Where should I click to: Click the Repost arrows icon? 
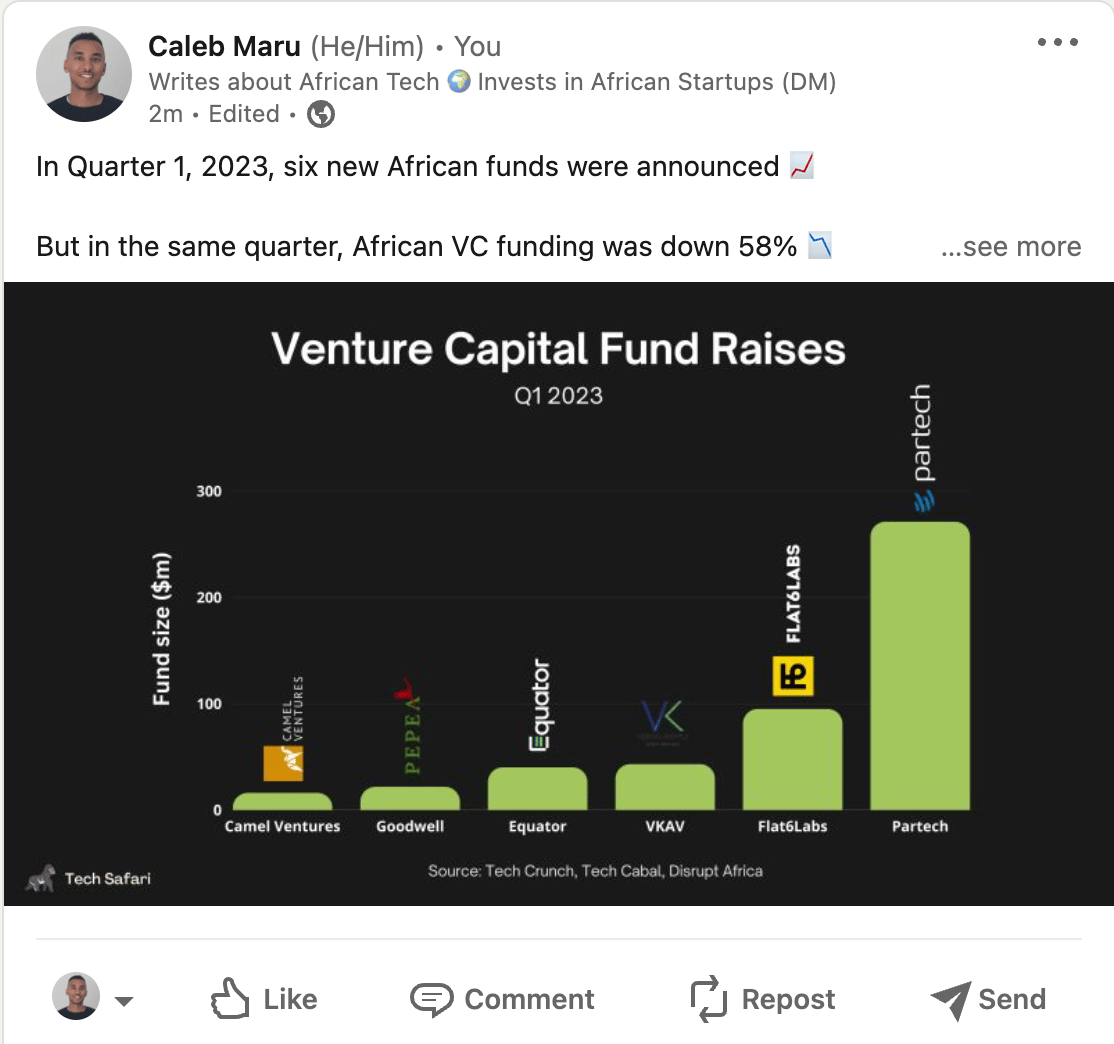coord(708,999)
